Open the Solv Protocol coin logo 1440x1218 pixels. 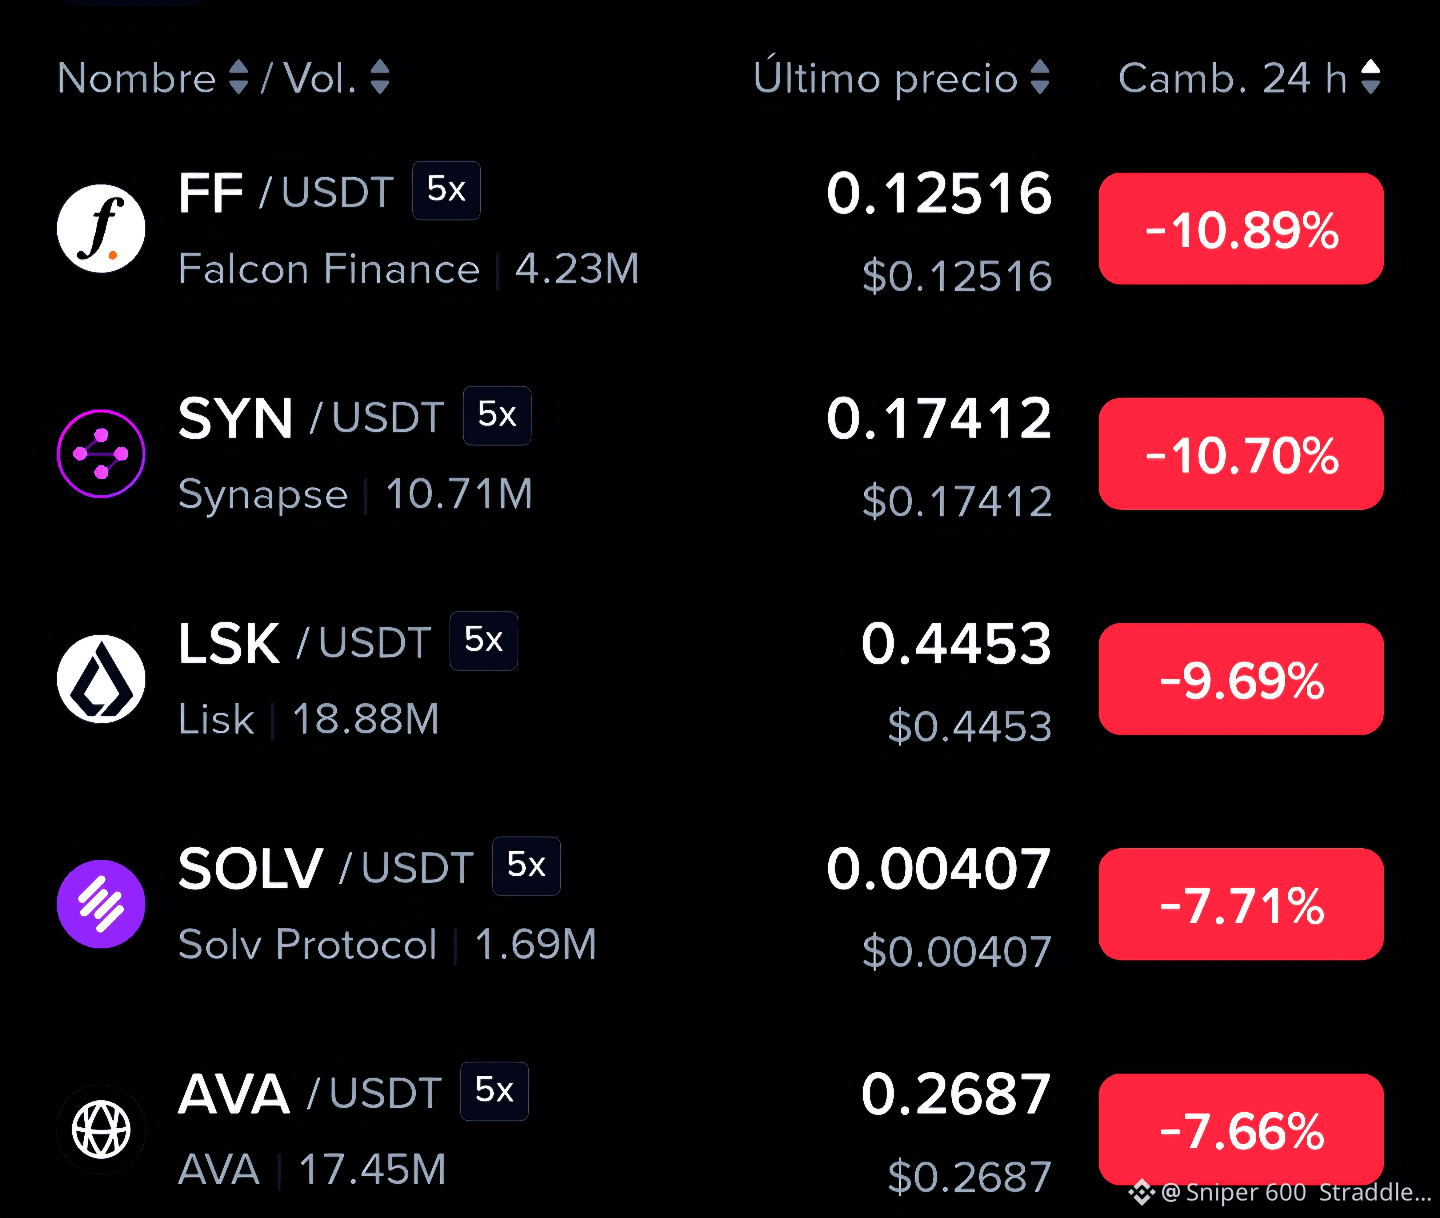(x=101, y=904)
